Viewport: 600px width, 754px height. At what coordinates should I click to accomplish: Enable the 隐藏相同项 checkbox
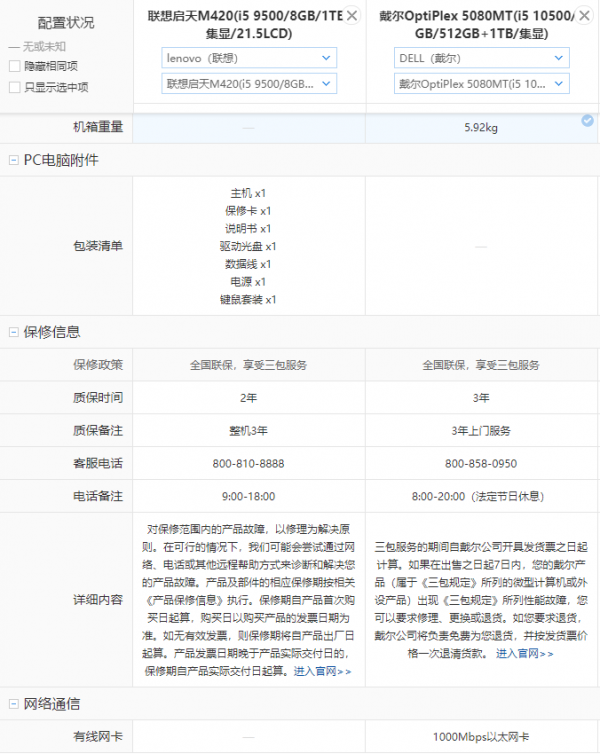14,66
